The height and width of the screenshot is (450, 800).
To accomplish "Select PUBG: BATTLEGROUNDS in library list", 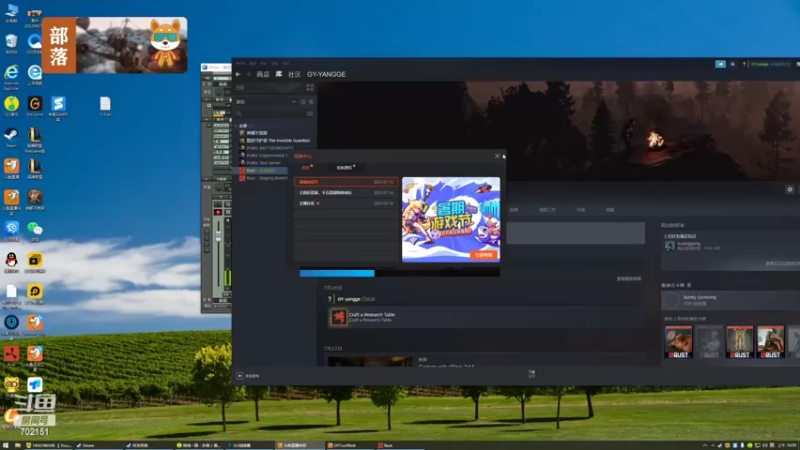I will (x=266, y=148).
